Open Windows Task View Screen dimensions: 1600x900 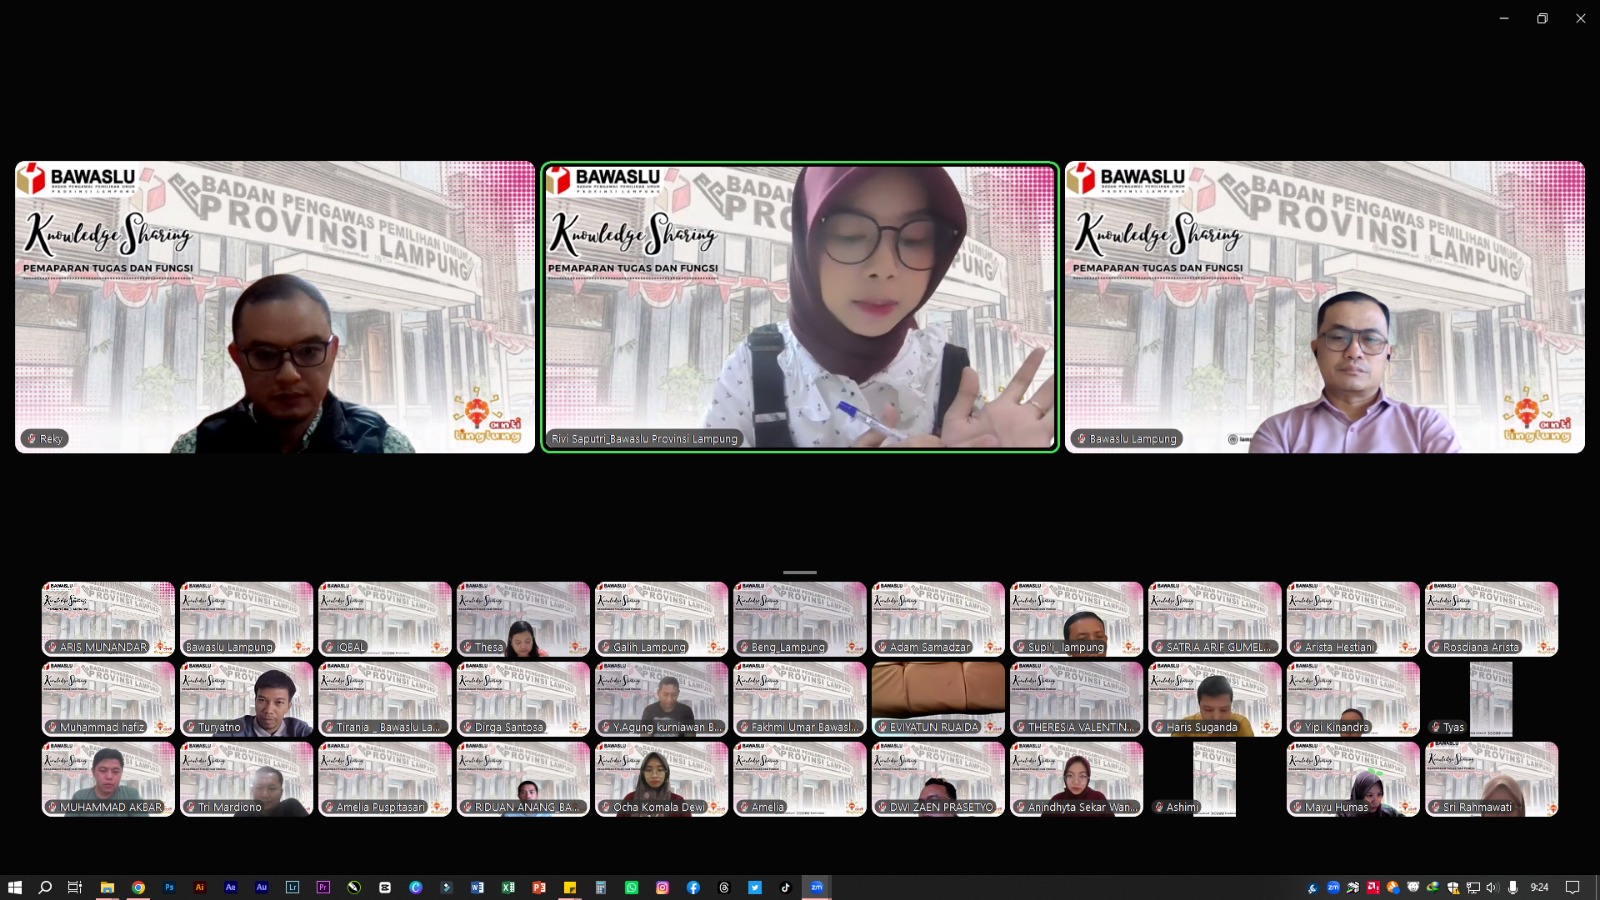[x=75, y=887]
